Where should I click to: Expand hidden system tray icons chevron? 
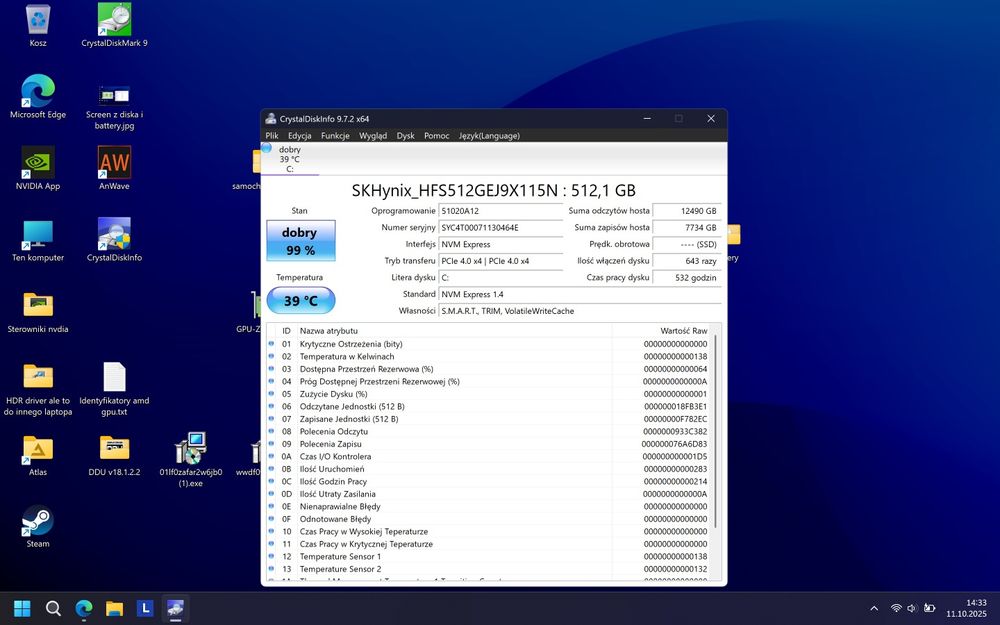tap(874, 608)
